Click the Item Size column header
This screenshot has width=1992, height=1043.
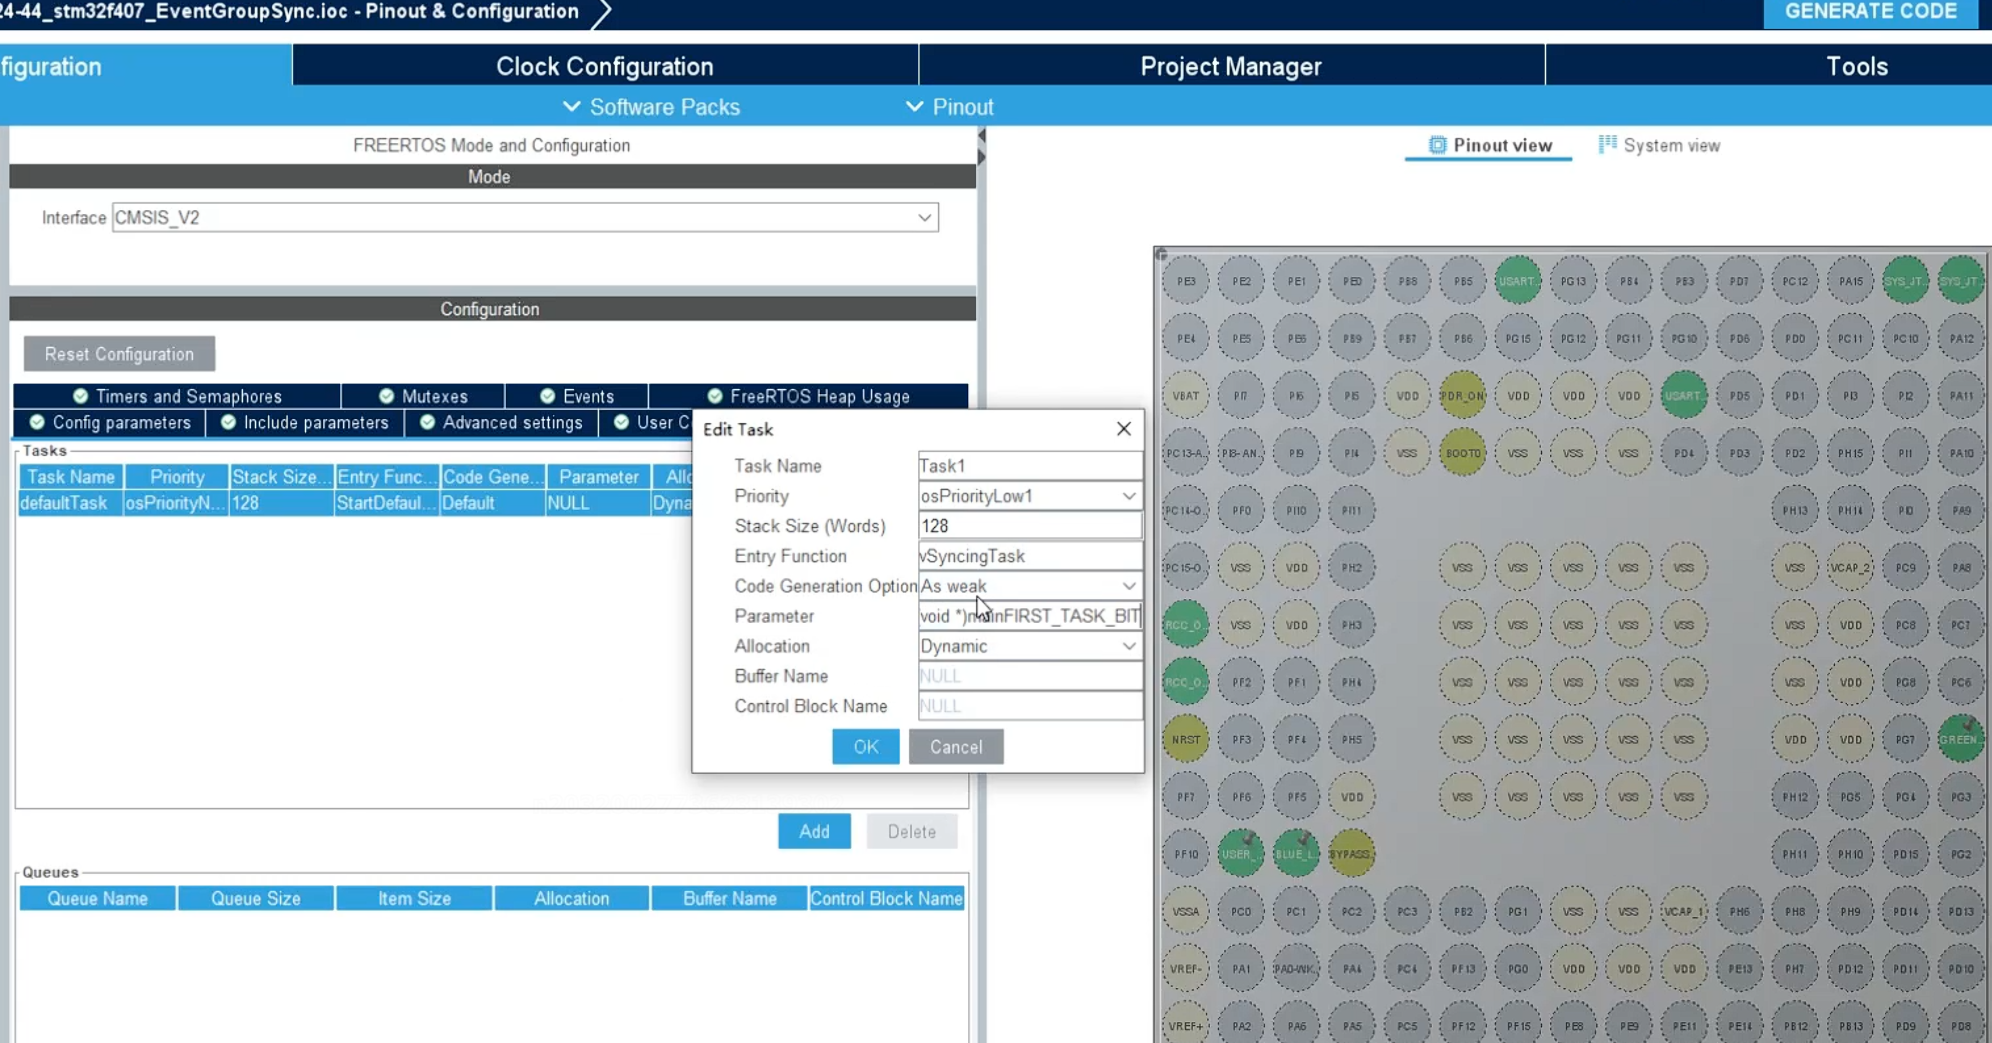414,899
